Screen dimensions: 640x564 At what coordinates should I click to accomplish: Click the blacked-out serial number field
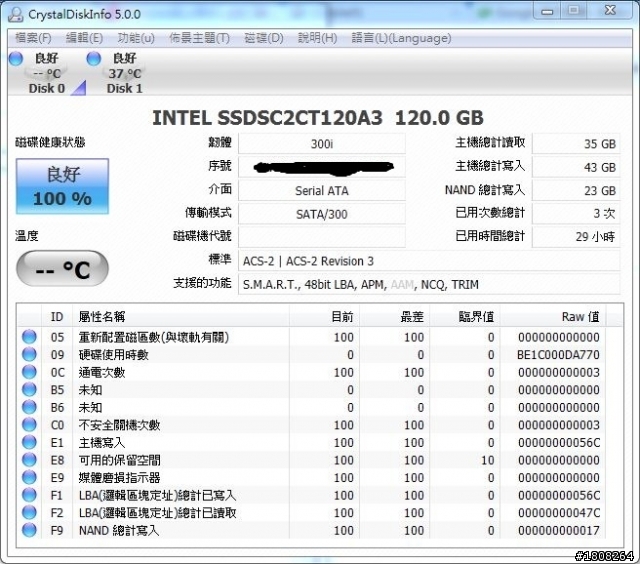point(322,167)
